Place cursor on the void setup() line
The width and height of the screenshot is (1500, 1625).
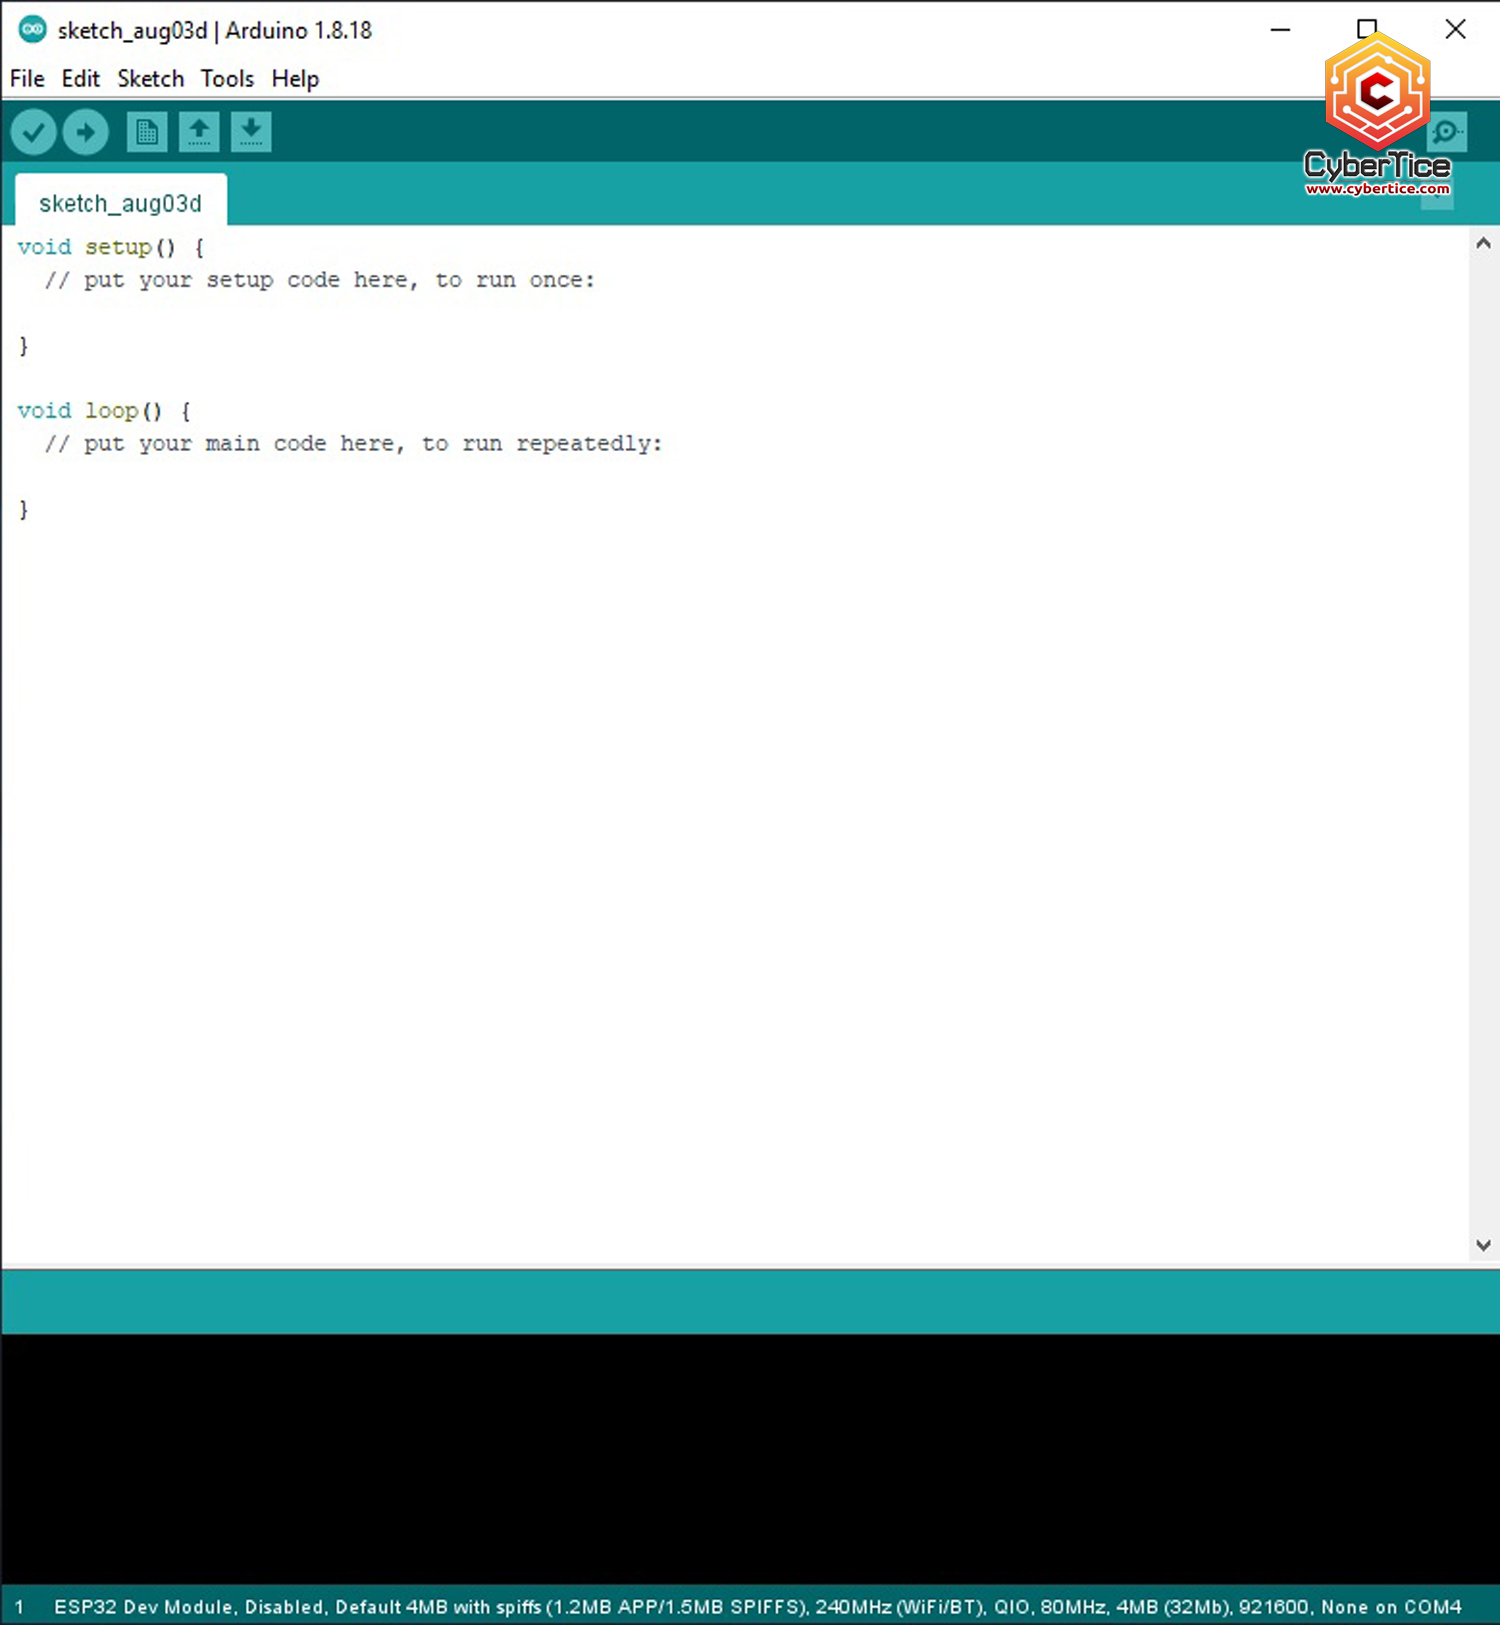pos(110,247)
